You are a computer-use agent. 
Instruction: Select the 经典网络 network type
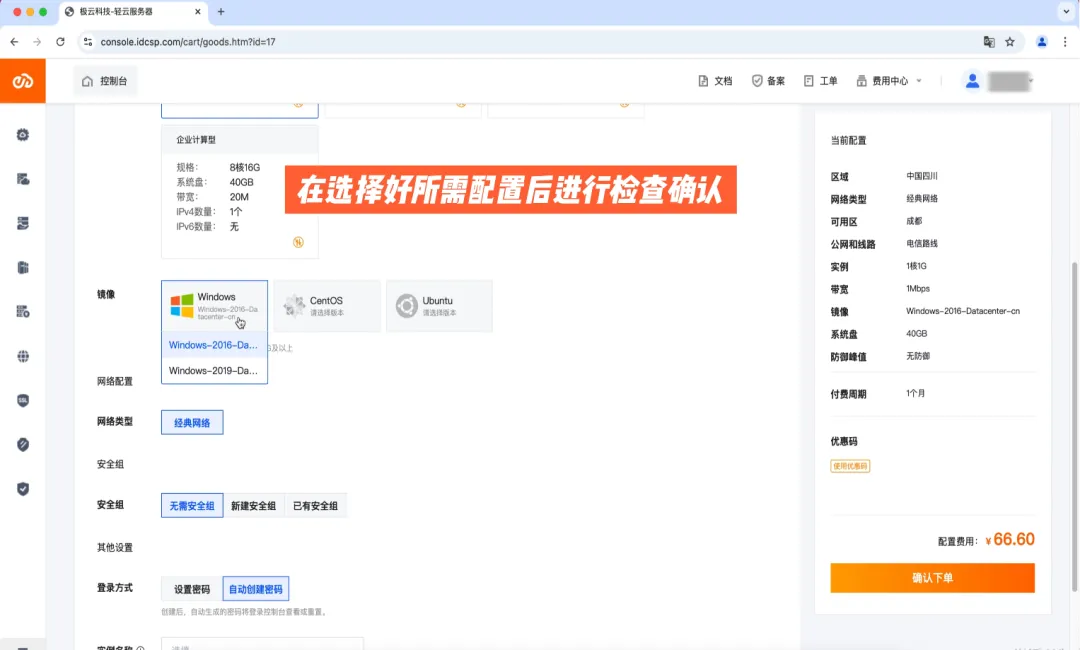[192, 423]
